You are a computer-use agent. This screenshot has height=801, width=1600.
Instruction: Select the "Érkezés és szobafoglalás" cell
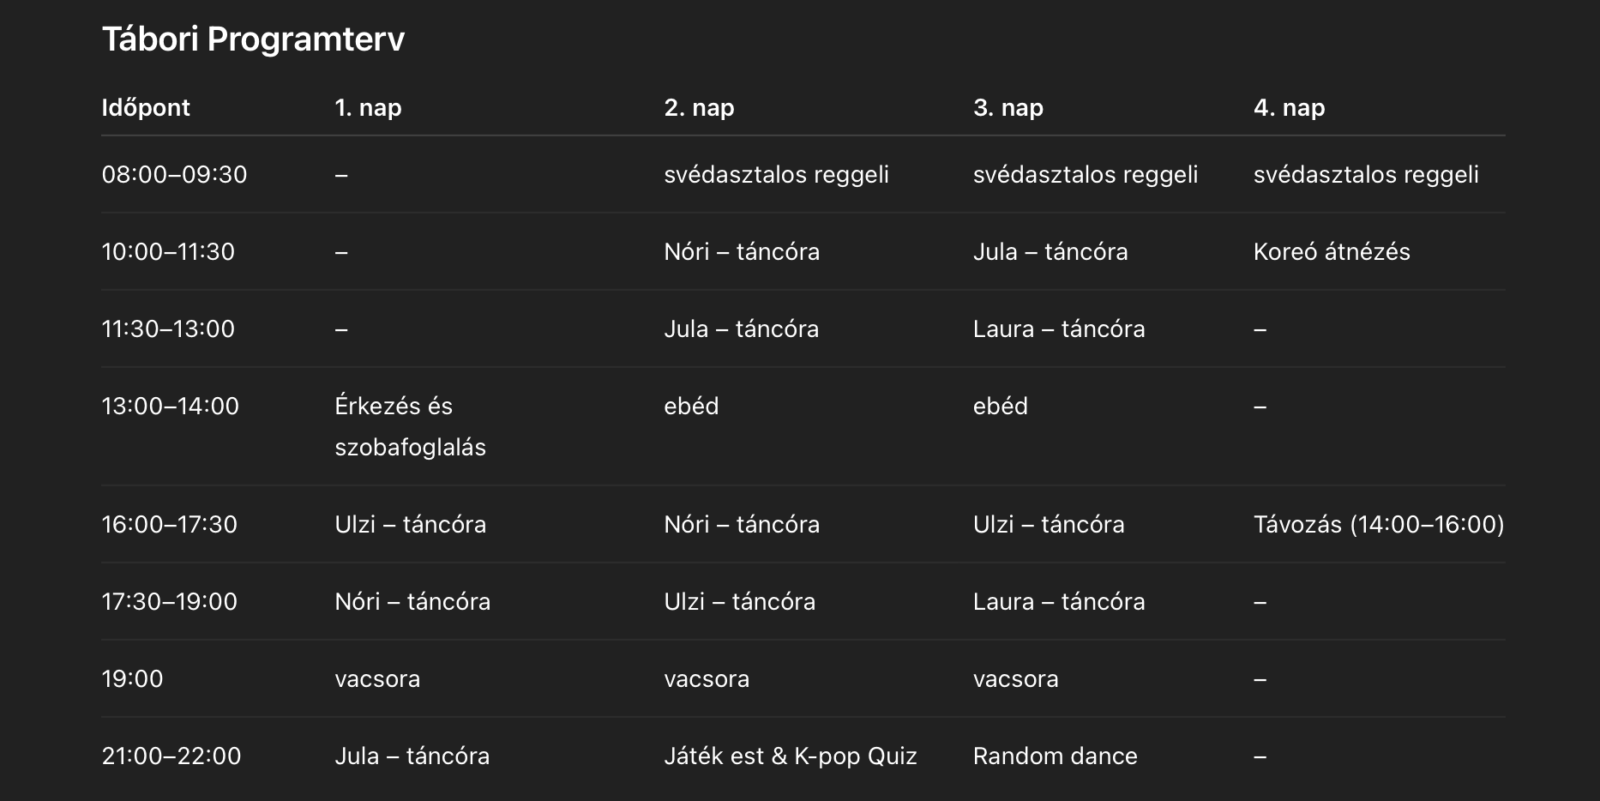pyautogui.click(x=410, y=426)
